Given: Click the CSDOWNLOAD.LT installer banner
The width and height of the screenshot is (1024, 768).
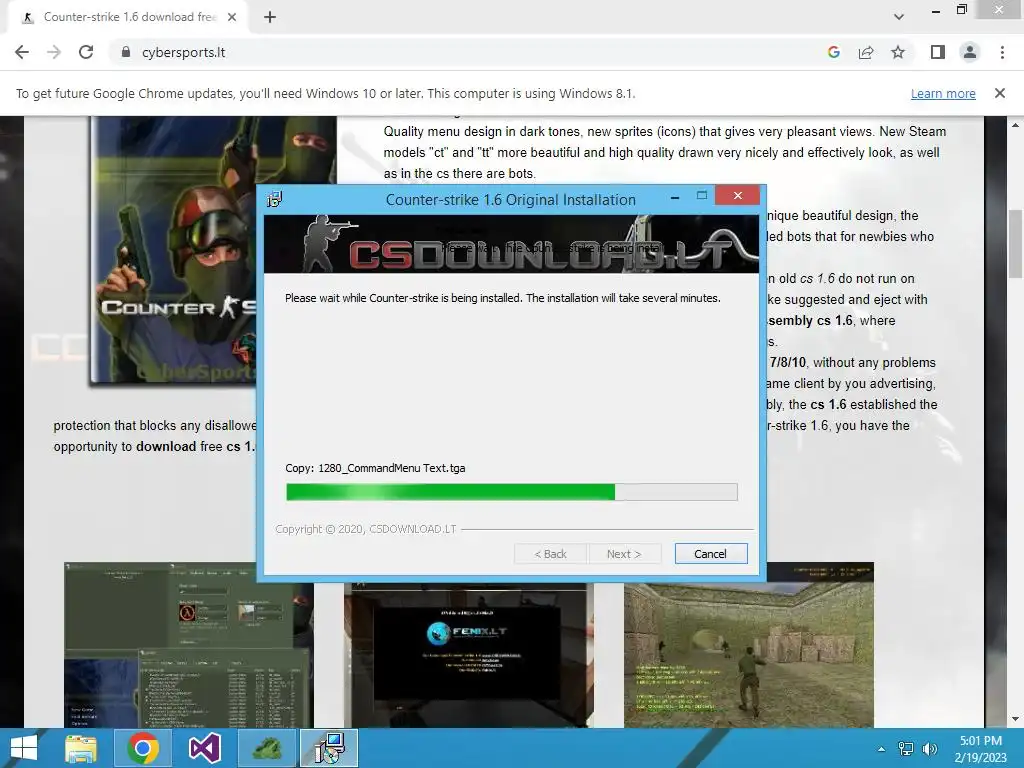Looking at the screenshot, I should pyautogui.click(x=511, y=244).
